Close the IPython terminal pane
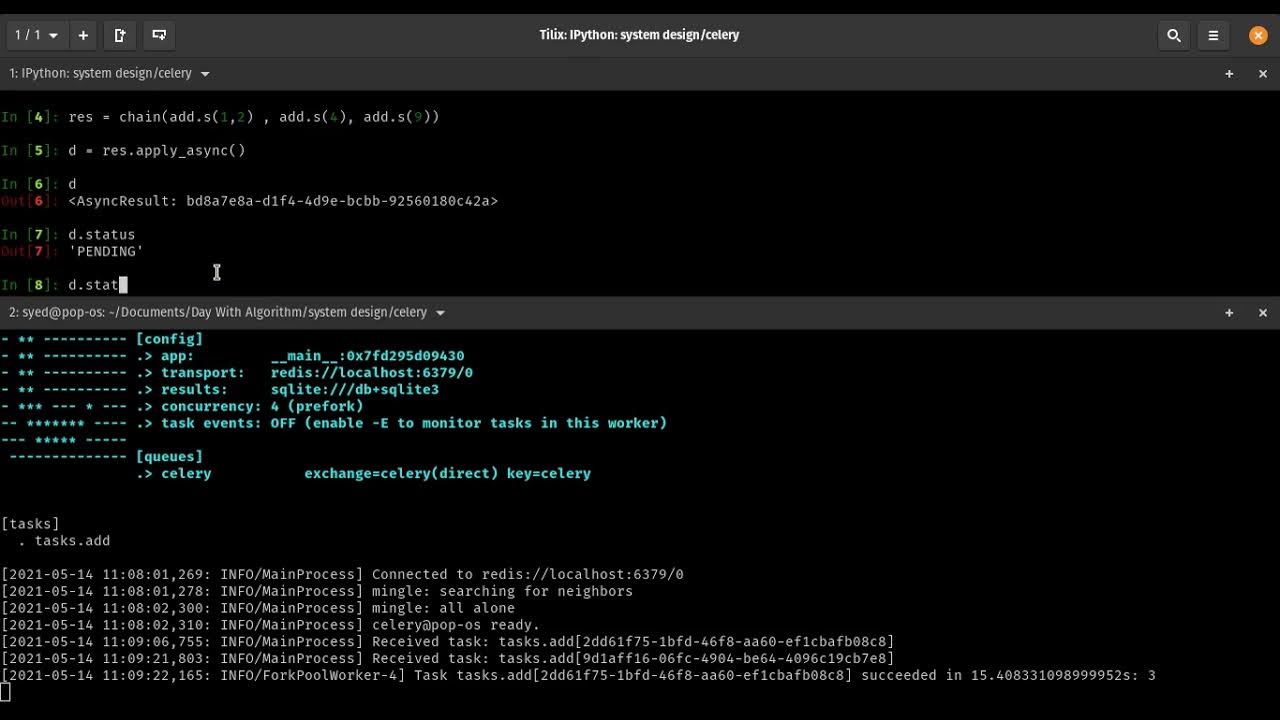 pyautogui.click(x=1262, y=74)
